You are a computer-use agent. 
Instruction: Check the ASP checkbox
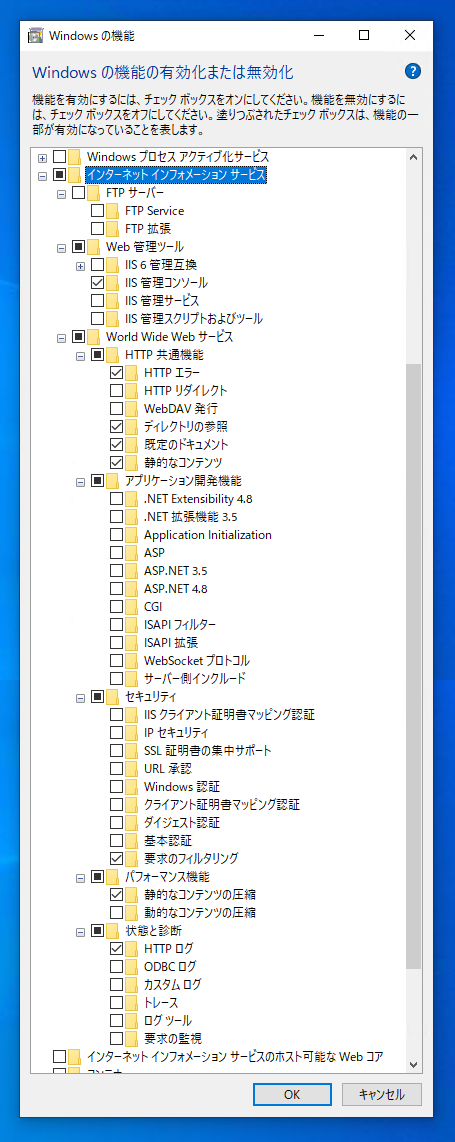116,553
